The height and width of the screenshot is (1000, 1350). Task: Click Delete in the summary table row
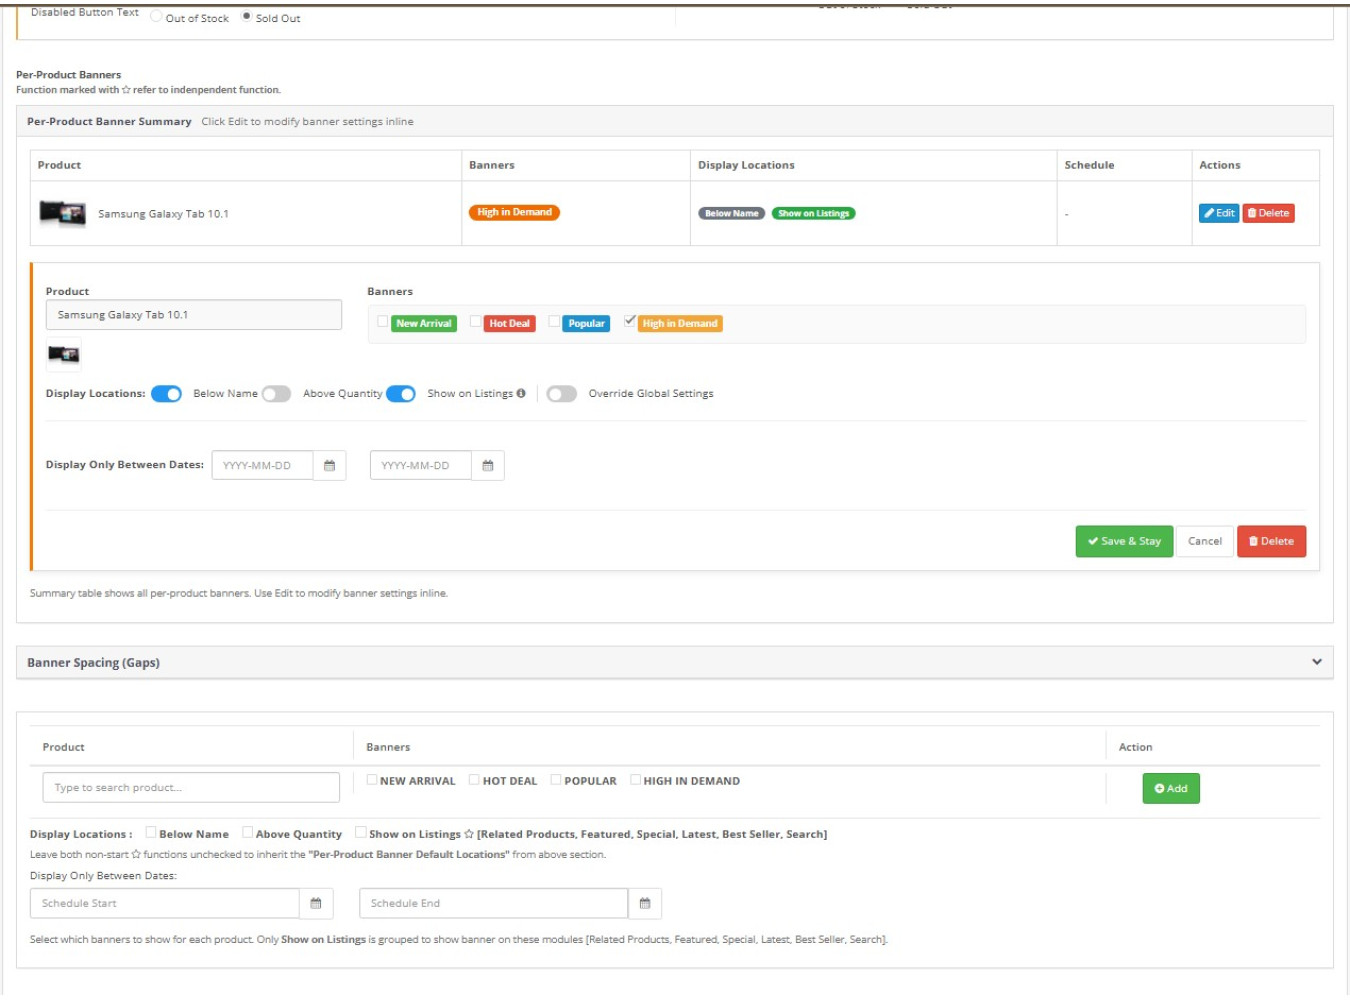(1268, 213)
